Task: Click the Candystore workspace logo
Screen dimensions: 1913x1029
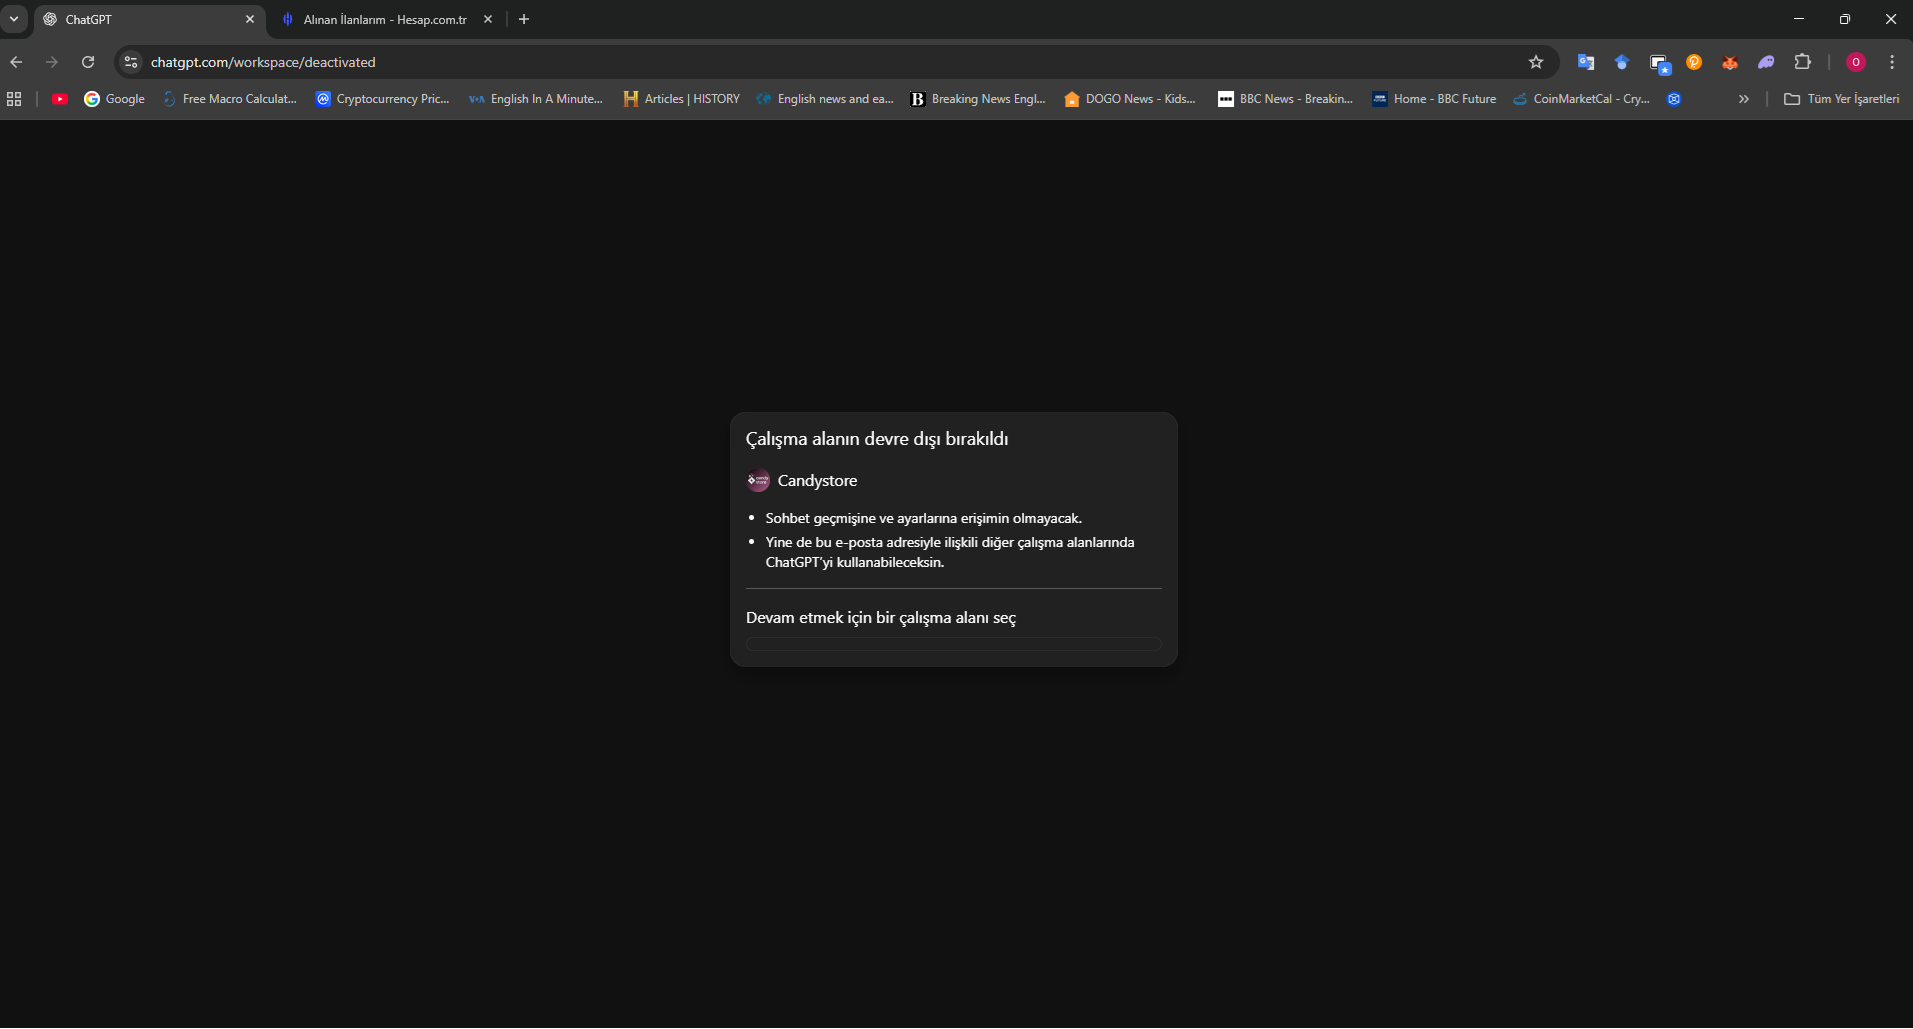Action: [758, 481]
